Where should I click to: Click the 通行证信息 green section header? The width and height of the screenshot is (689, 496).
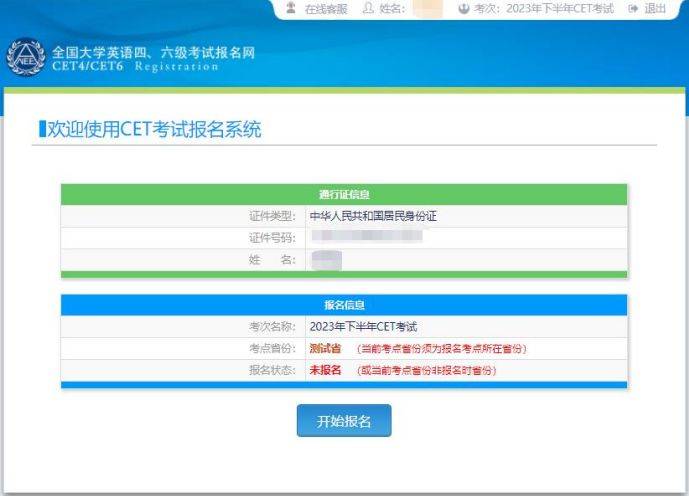pyautogui.click(x=344, y=195)
